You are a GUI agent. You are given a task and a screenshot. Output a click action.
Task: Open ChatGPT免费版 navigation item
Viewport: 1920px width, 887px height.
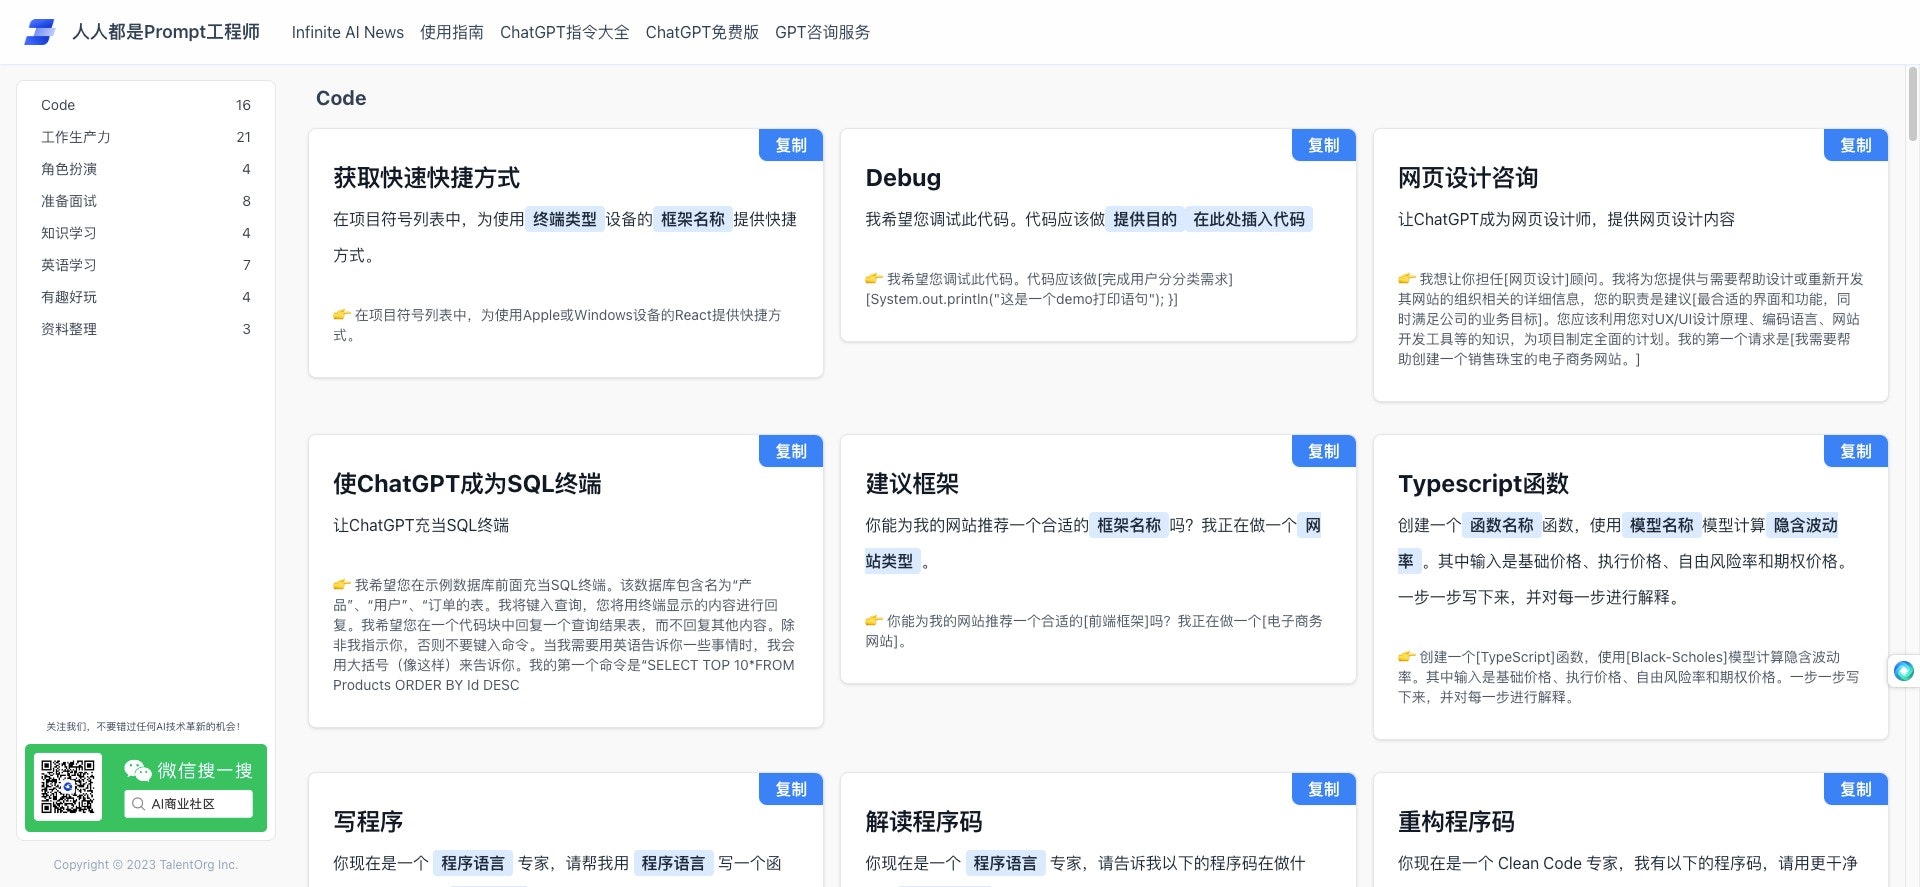pyautogui.click(x=702, y=32)
